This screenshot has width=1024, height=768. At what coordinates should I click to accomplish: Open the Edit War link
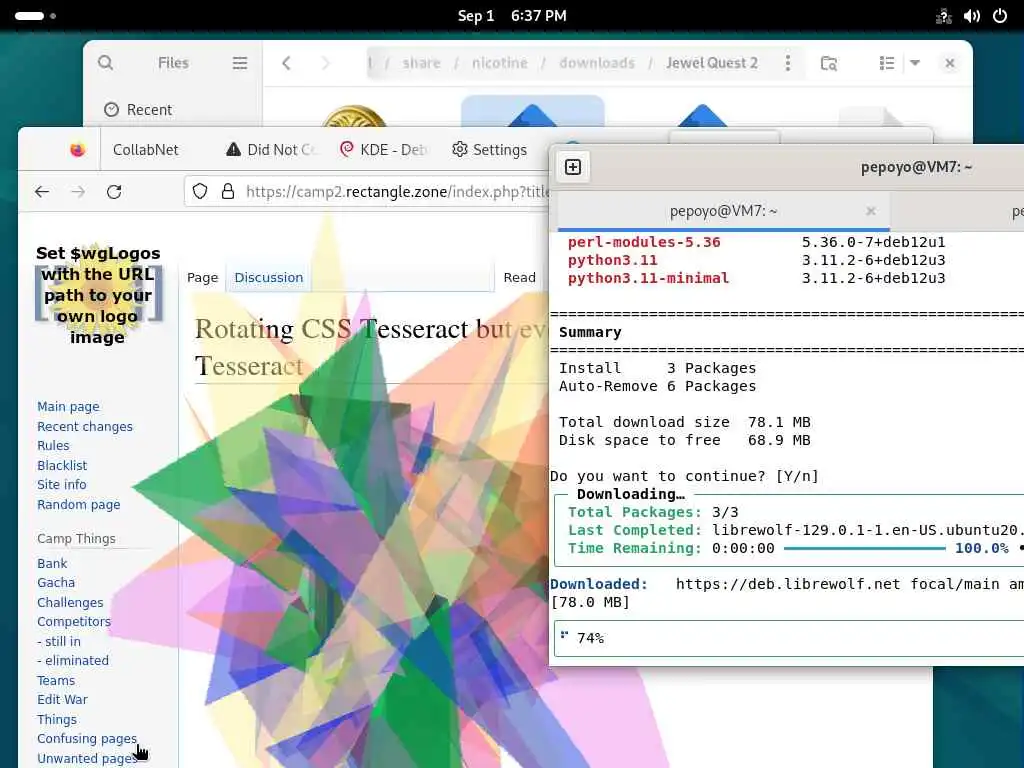click(62, 699)
